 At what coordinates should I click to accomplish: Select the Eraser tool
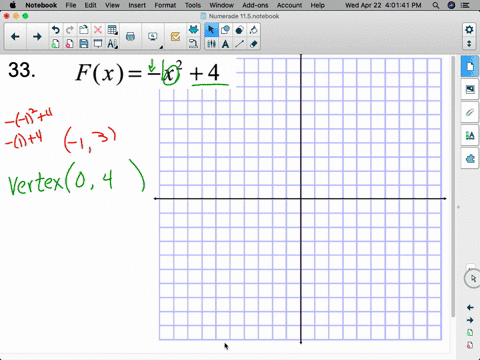(x=253, y=44)
